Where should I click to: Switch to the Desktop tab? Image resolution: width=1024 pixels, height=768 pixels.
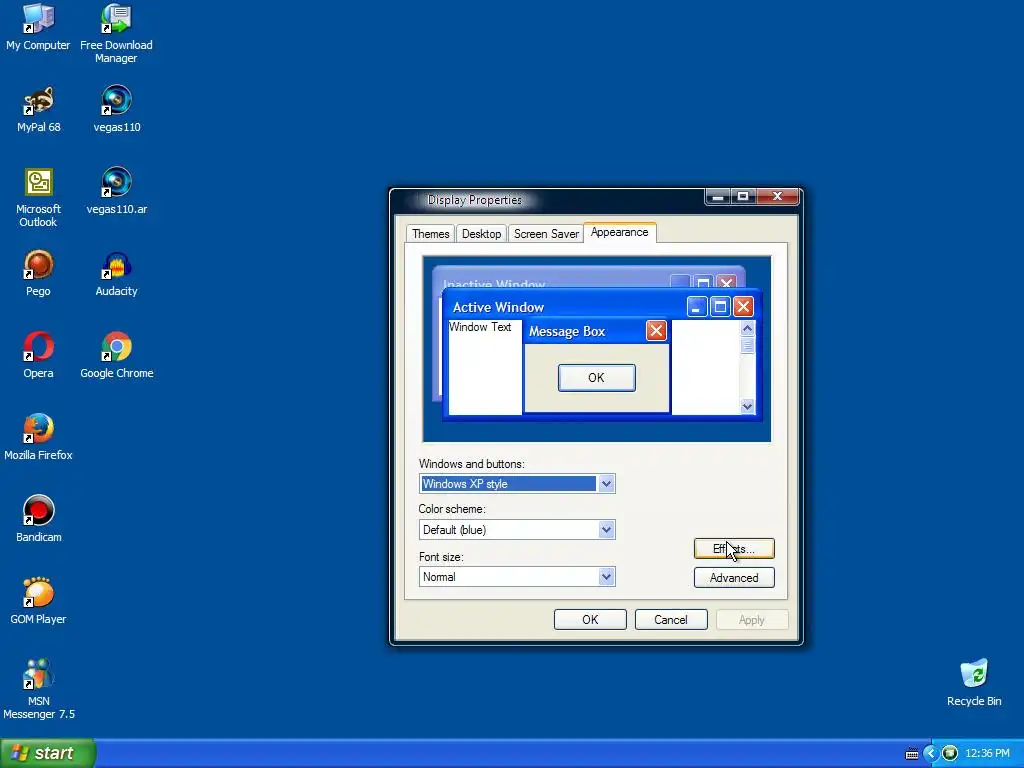coord(481,234)
